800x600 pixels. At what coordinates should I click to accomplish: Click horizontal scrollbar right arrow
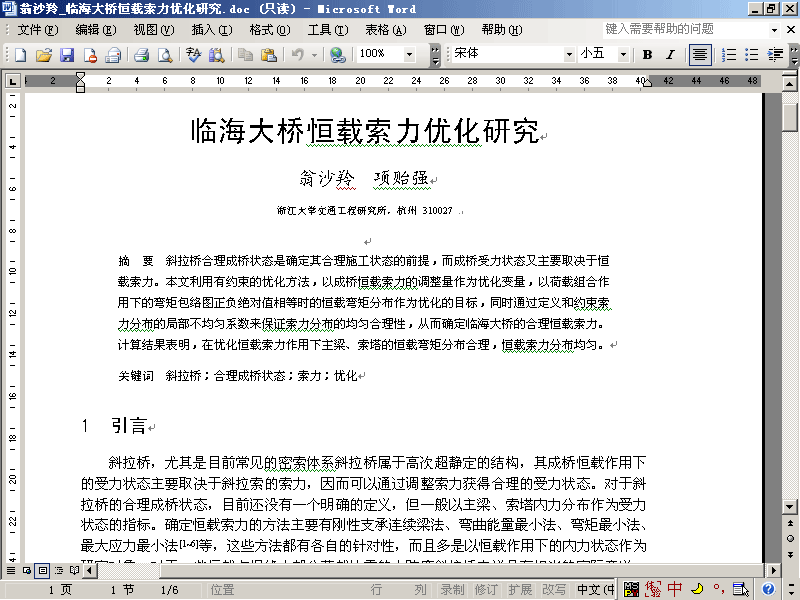tap(773, 570)
